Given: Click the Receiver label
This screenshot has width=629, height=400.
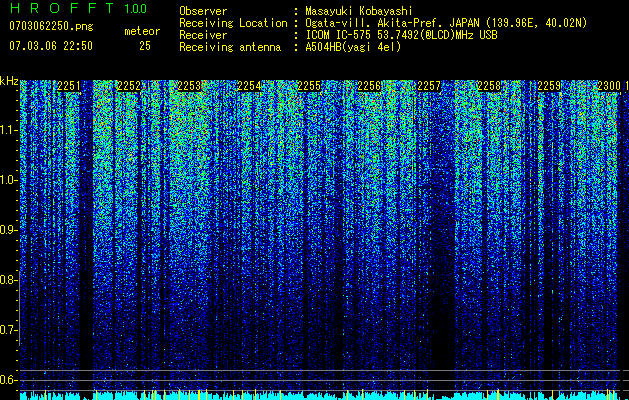Looking at the screenshot, I should [x=203, y=35].
